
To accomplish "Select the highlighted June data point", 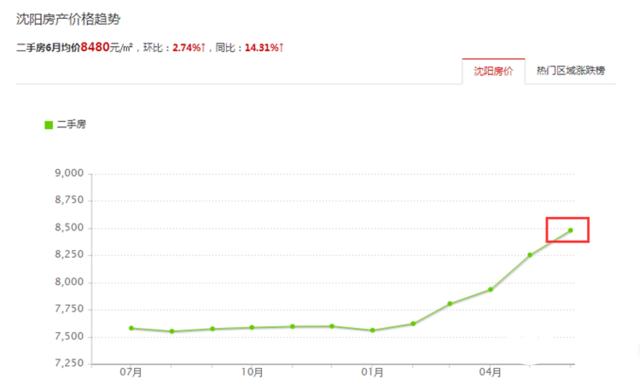I will (x=570, y=230).
